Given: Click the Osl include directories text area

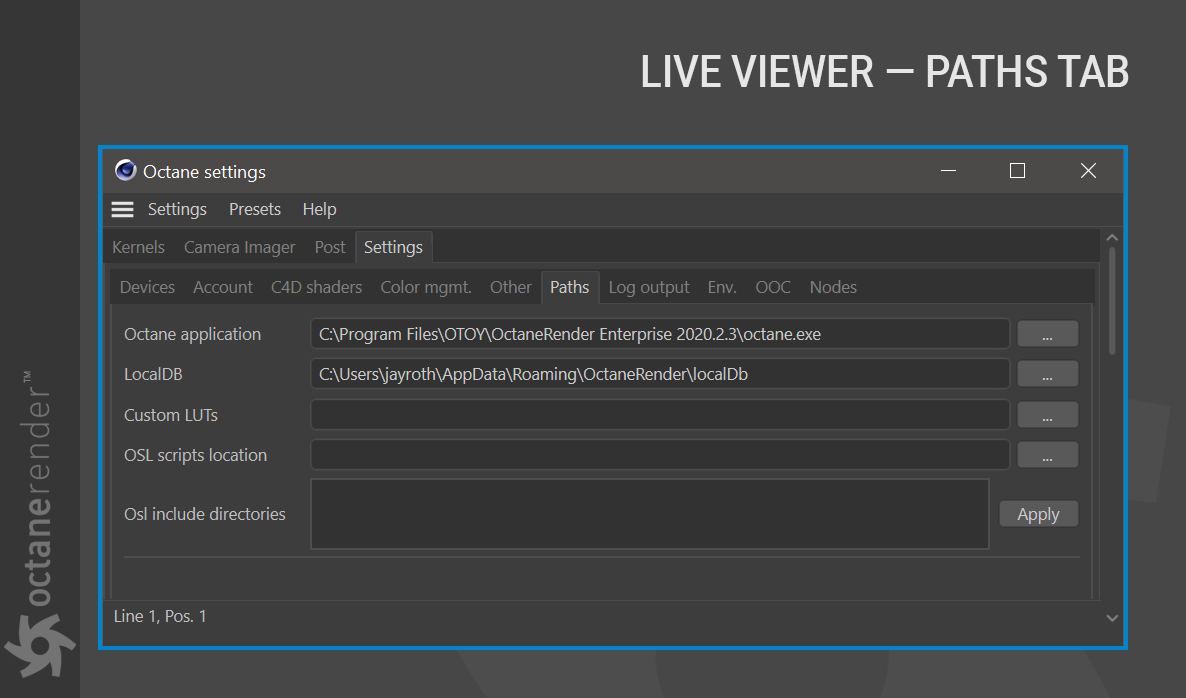Looking at the screenshot, I should click(650, 513).
